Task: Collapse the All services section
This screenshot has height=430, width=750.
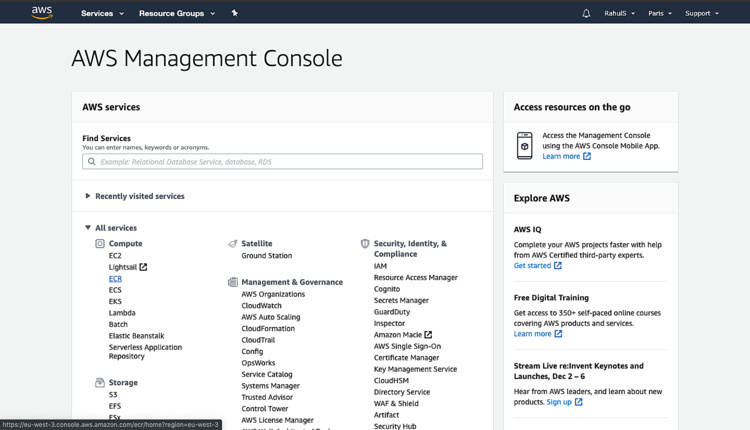Action: (x=111, y=228)
